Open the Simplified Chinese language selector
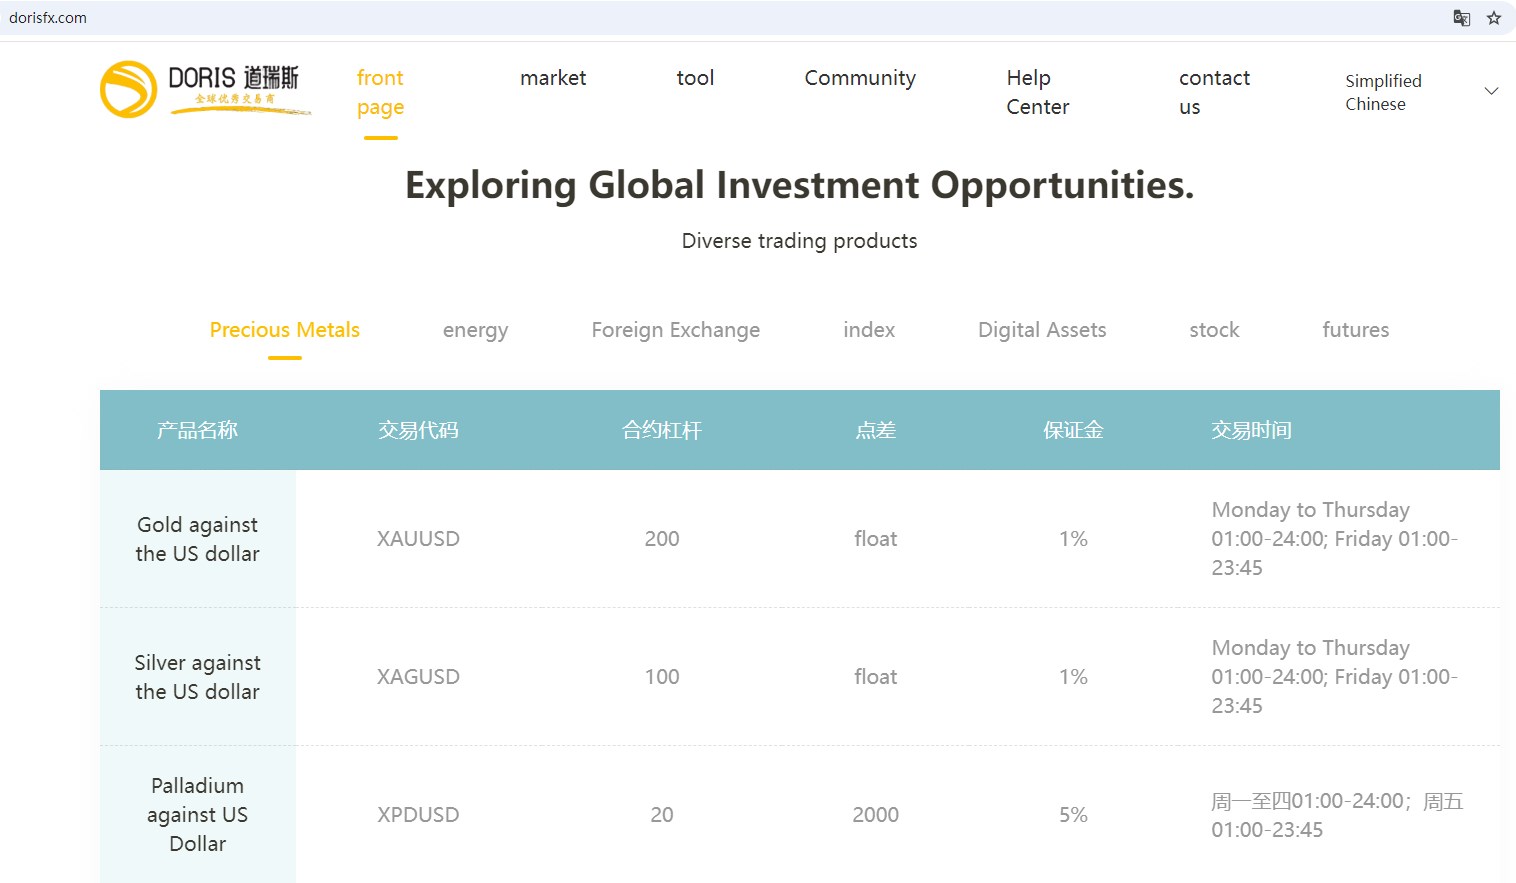 point(1383,92)
